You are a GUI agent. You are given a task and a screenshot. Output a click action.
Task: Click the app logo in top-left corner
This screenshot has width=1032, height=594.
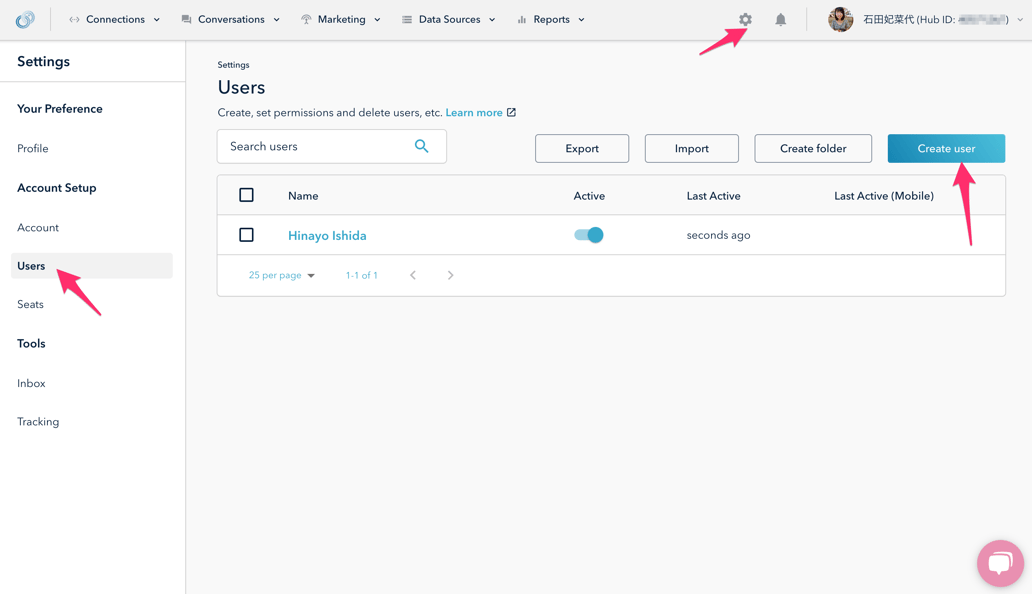25,20
